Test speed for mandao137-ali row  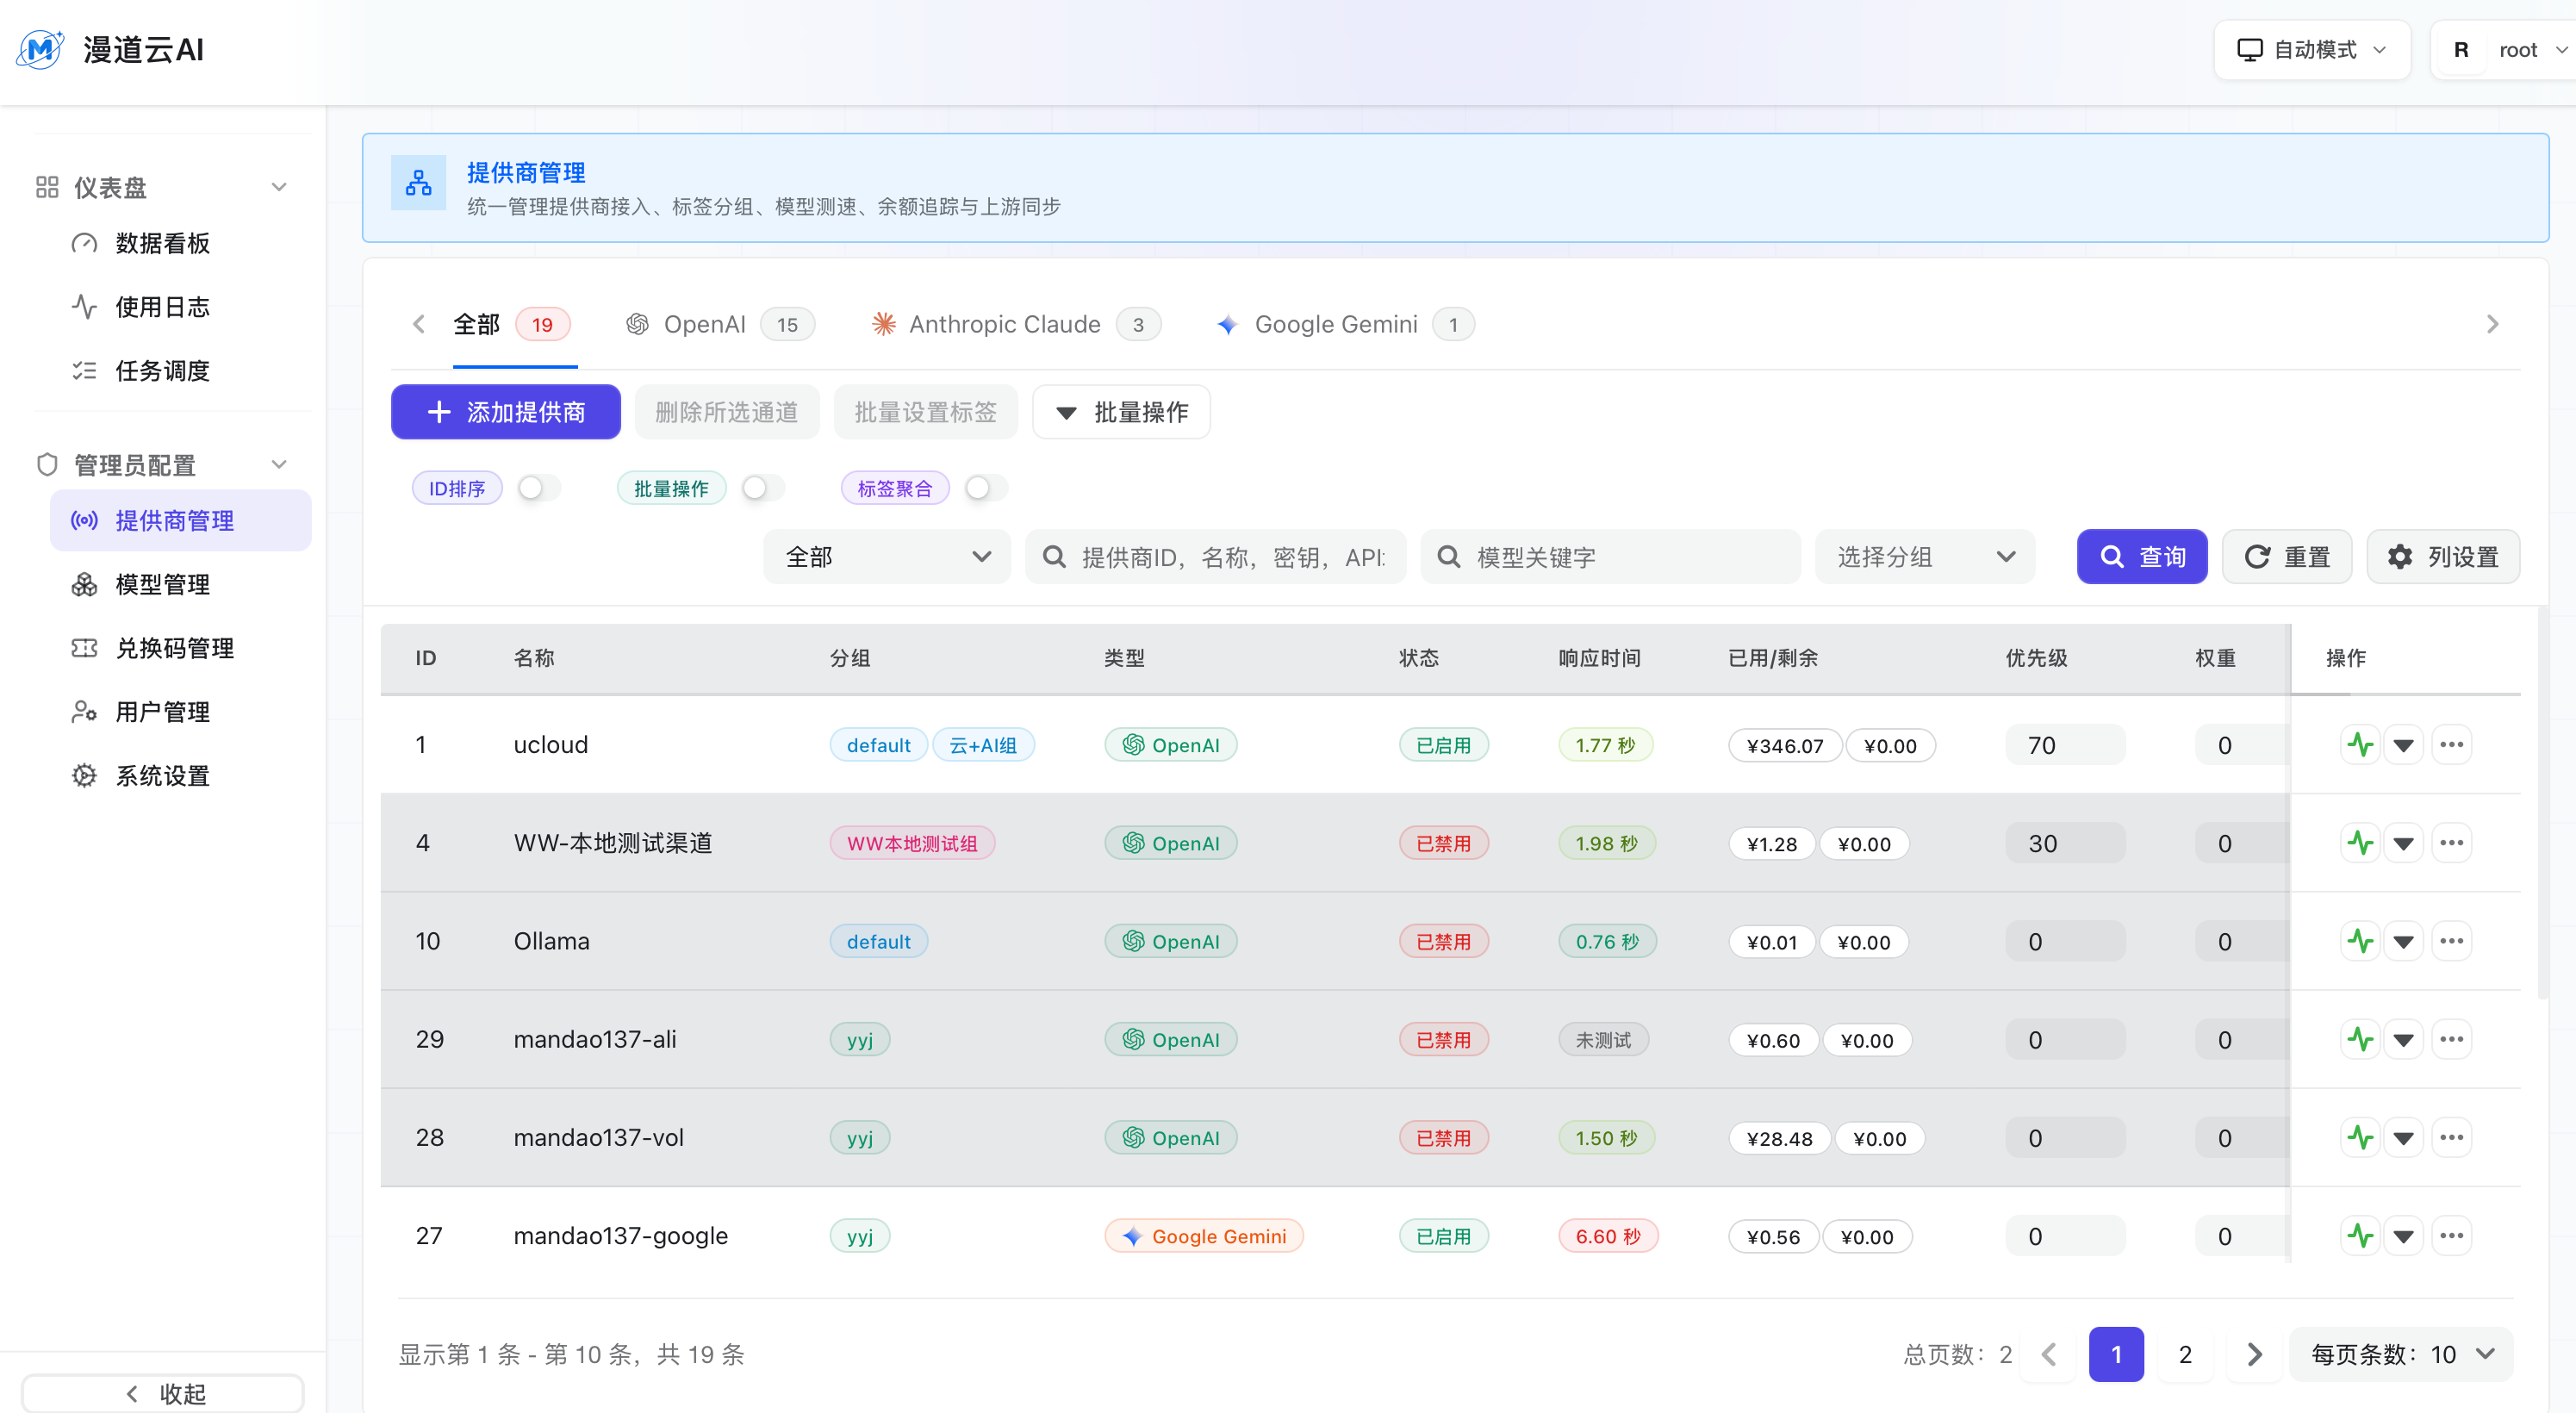pos(2360,1039)
